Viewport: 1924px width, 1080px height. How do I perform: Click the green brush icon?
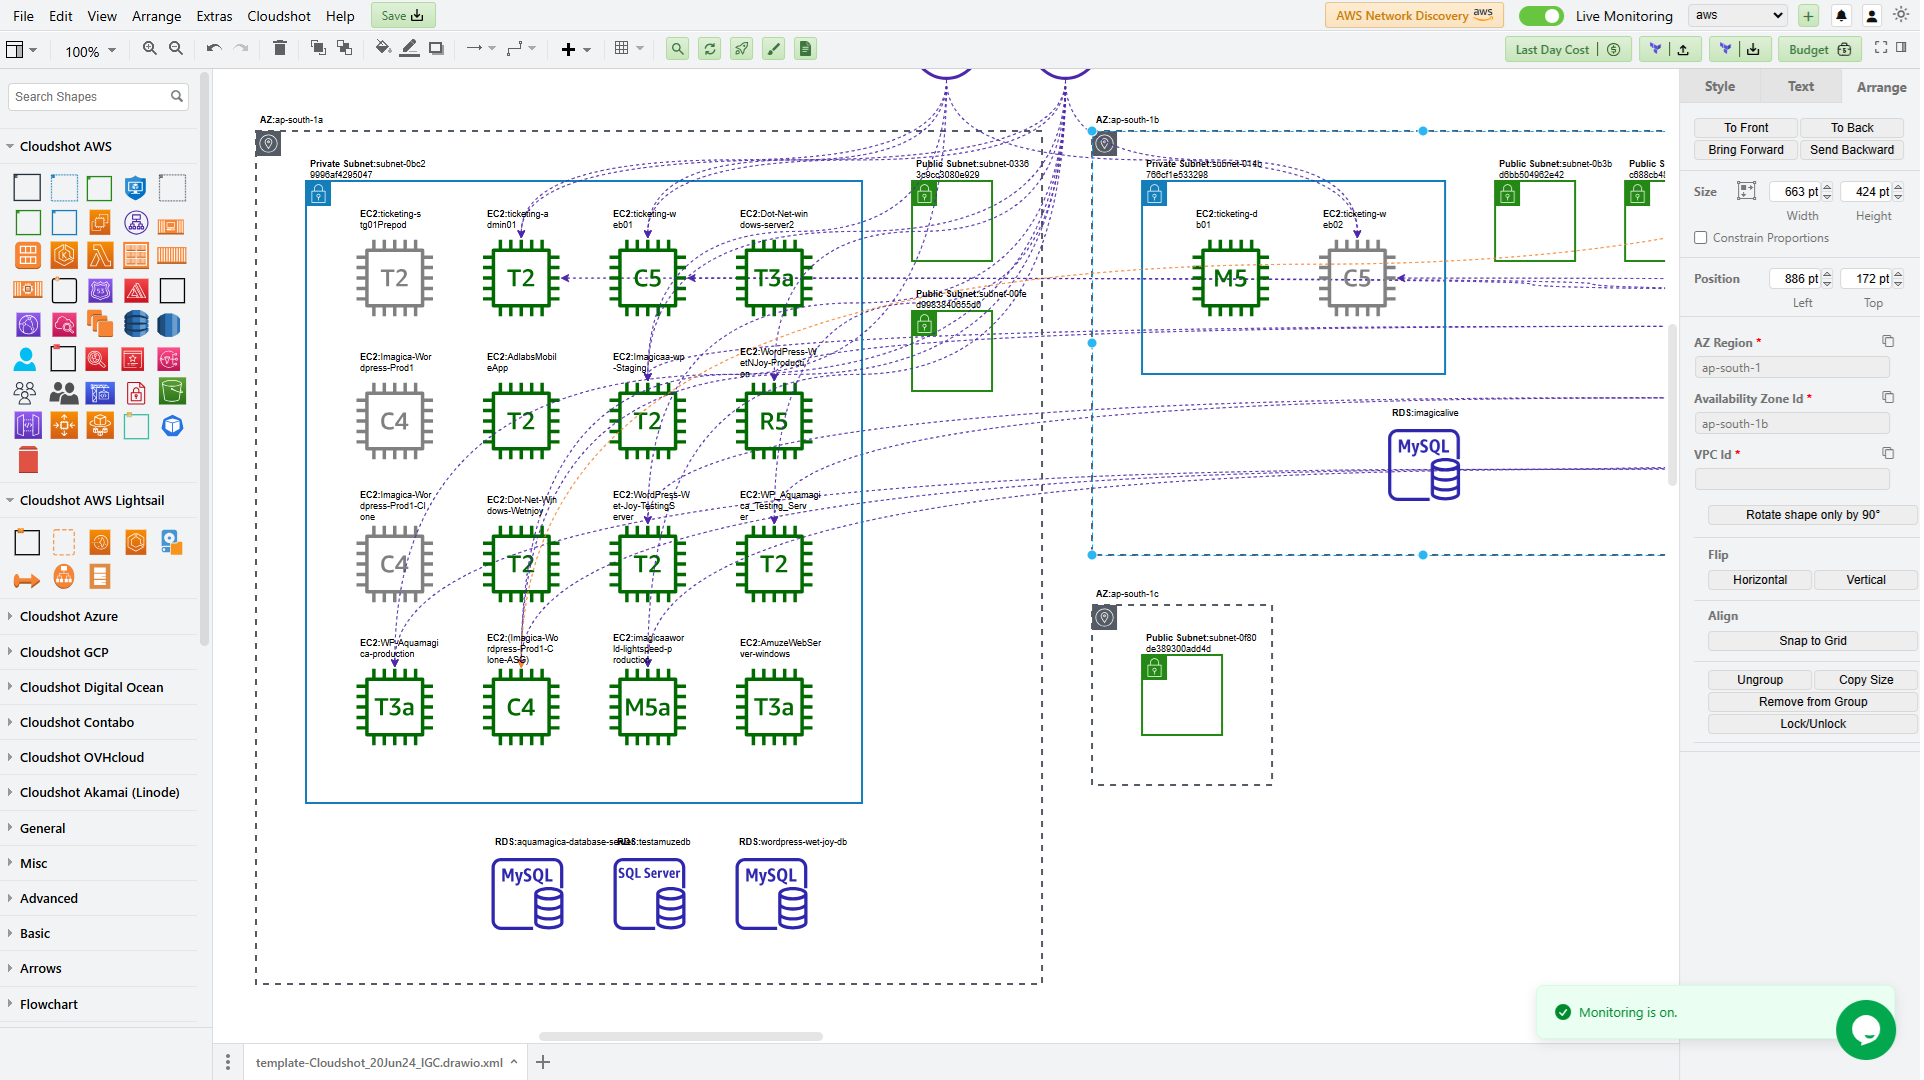(x=775, y=49)
